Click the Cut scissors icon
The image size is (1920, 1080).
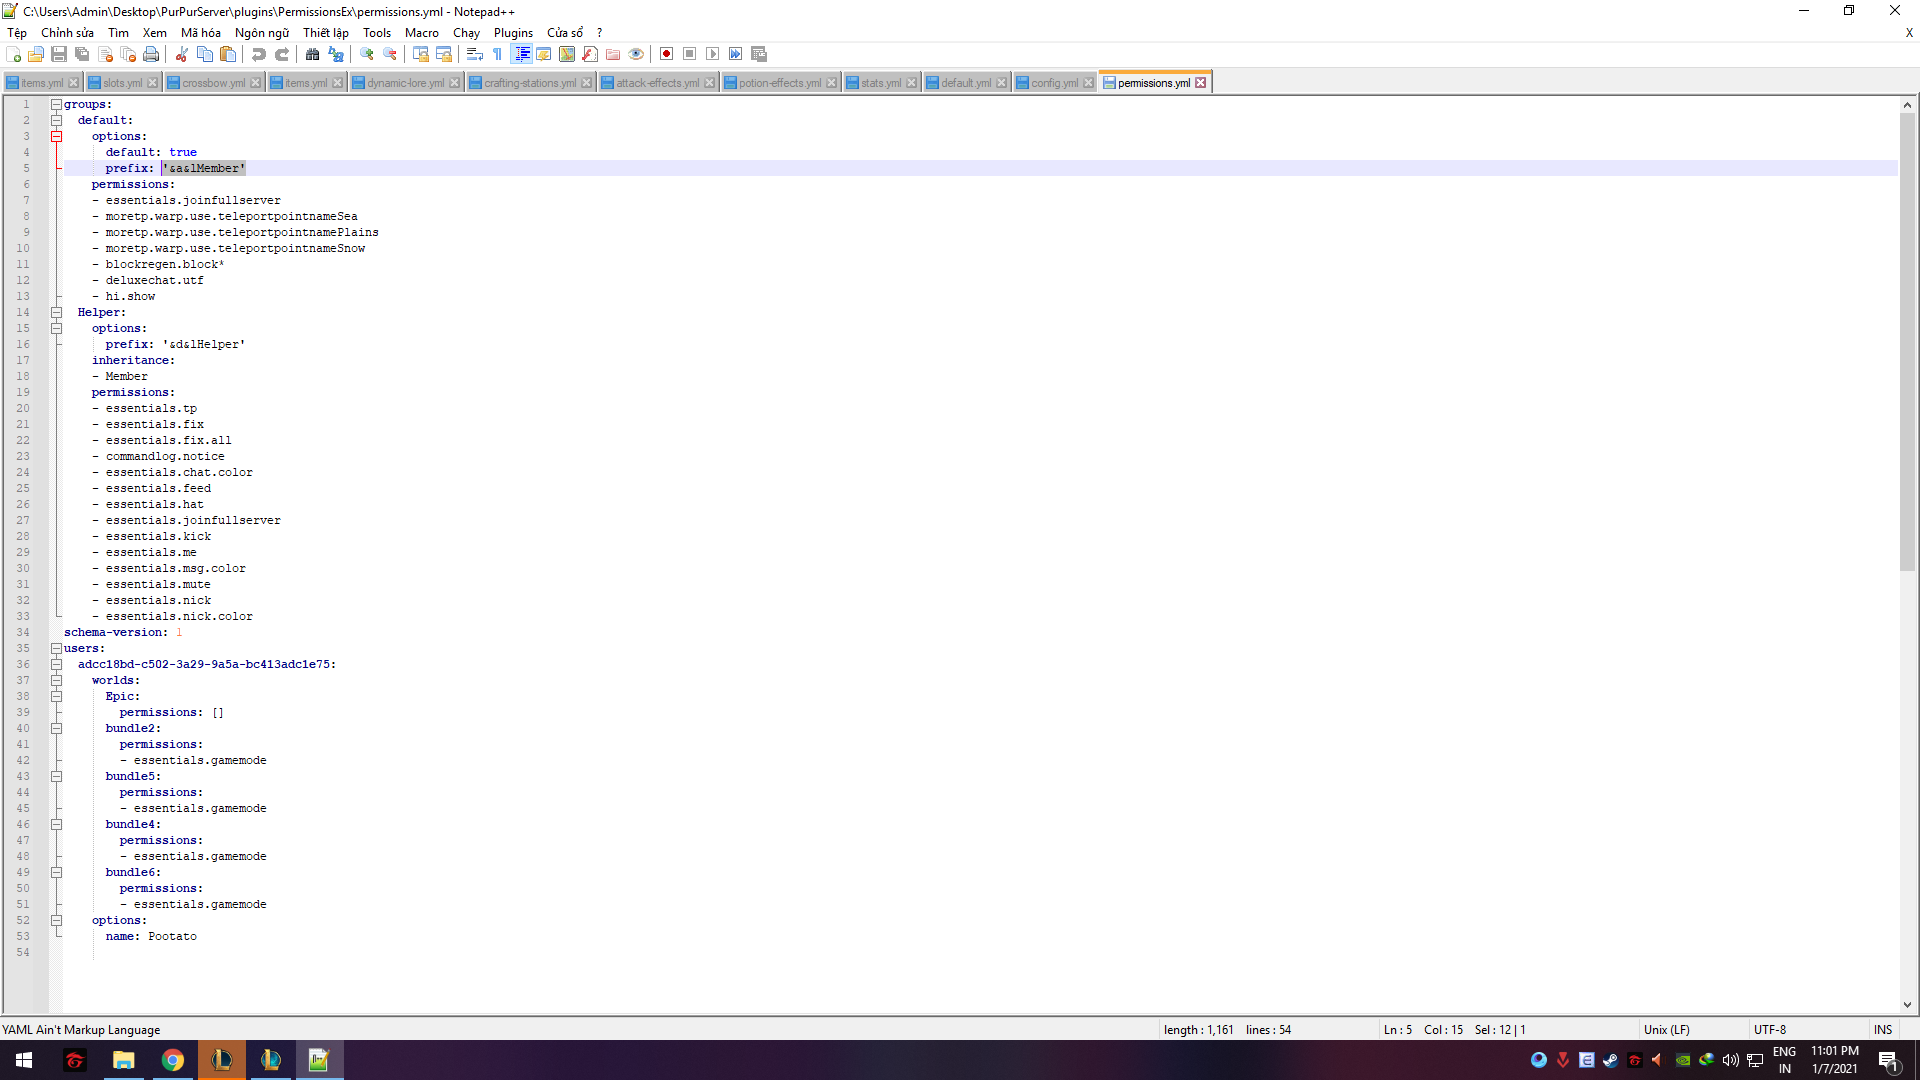coord(182,54)
